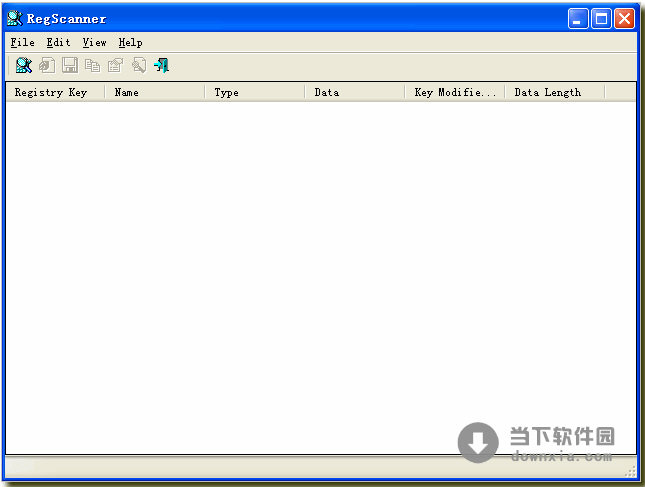
Task: Open the Help menu
Action: pos(130,42)
